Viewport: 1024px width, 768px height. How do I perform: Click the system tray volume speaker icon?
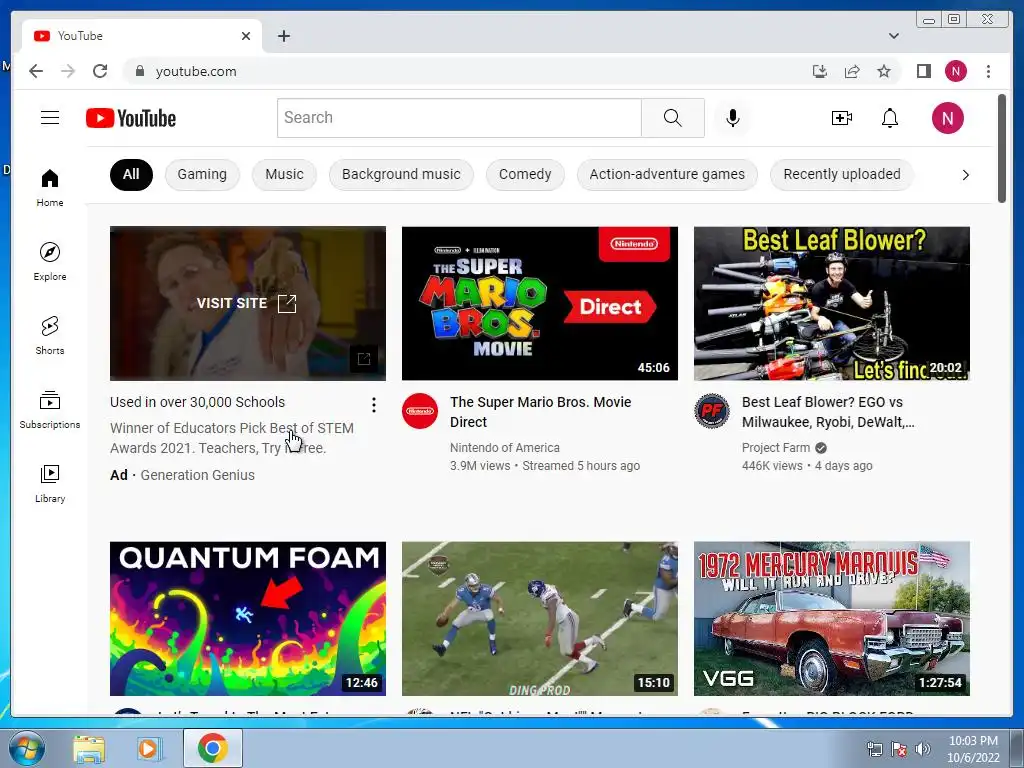[x=923, y=749]
